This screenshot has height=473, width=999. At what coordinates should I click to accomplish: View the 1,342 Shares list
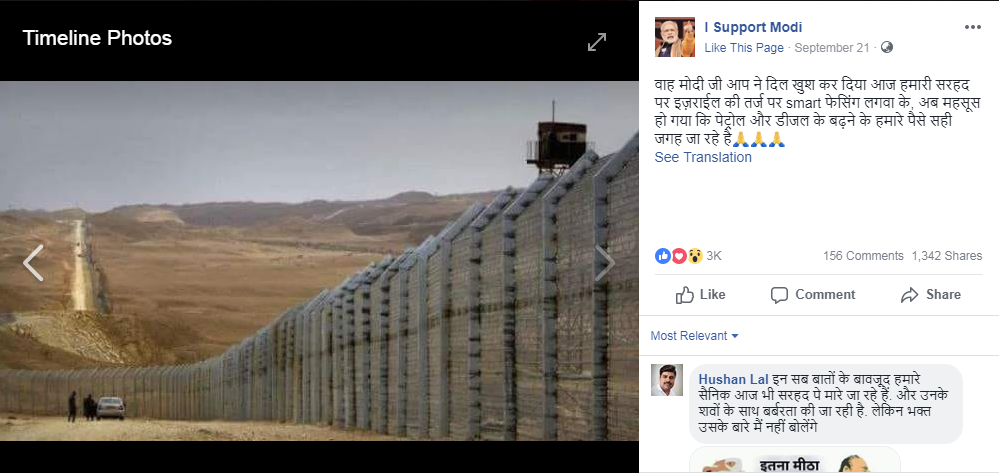pos(947,256)
